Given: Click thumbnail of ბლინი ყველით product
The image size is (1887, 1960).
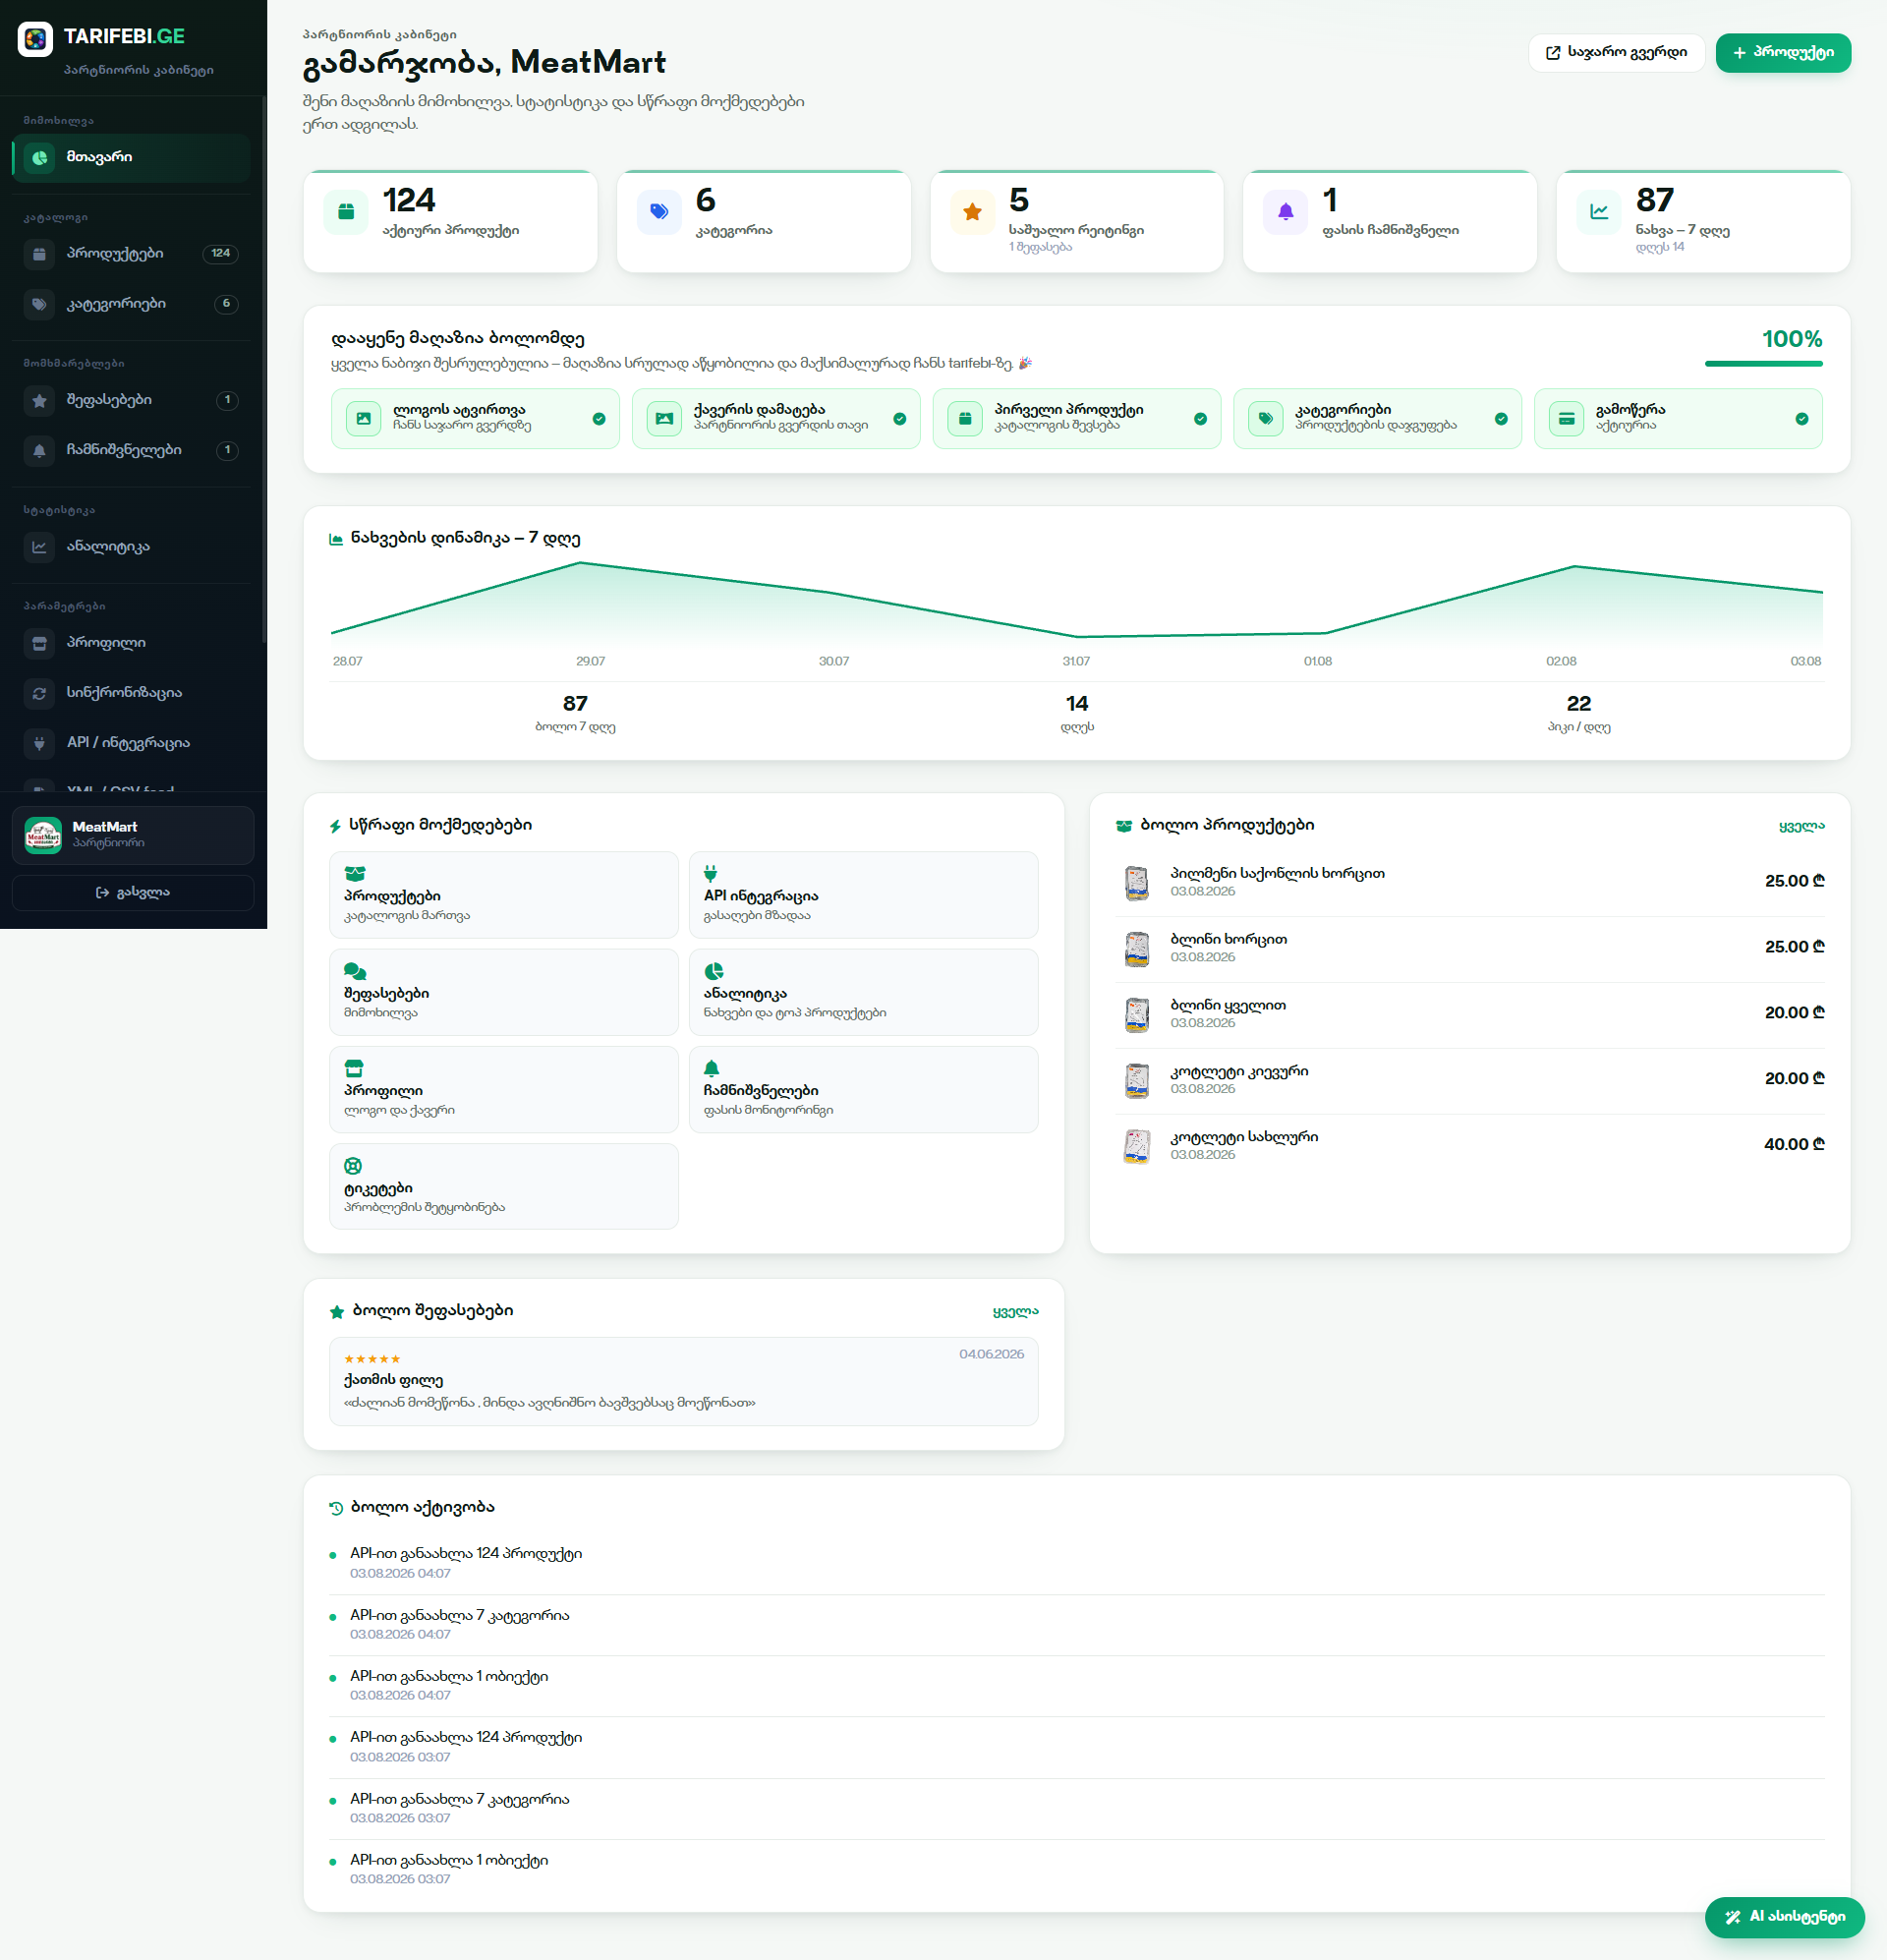Looking at the screenshot, I should 1137,1015.
